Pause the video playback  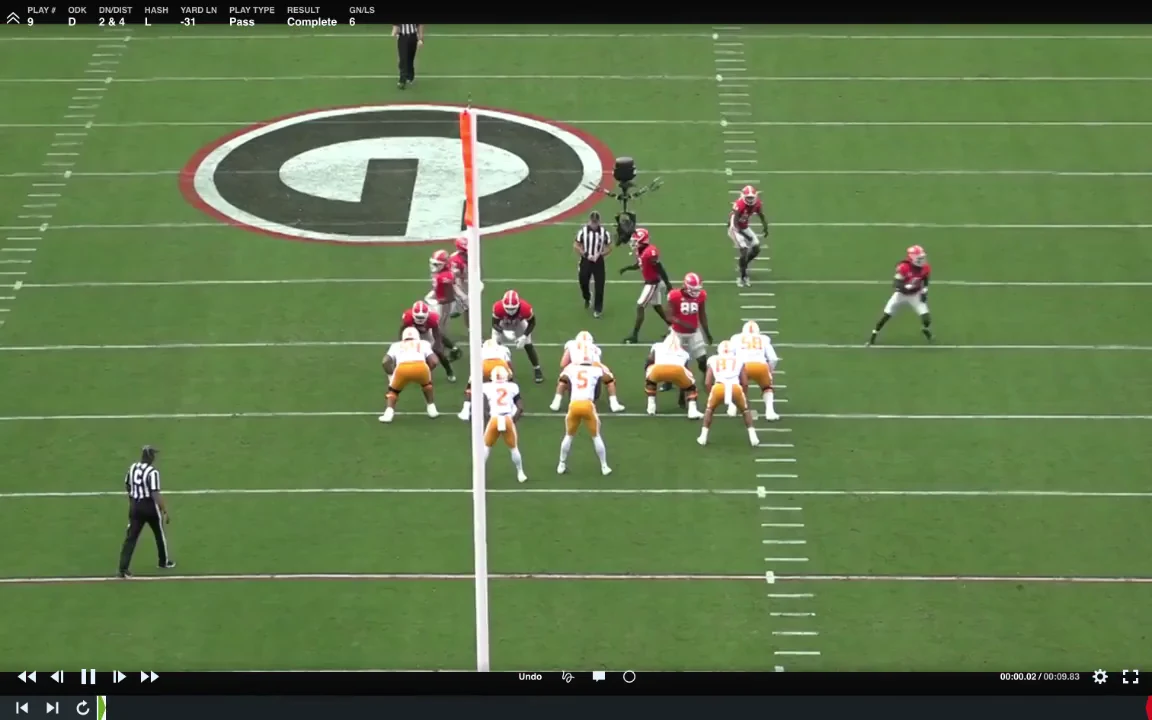88,677
